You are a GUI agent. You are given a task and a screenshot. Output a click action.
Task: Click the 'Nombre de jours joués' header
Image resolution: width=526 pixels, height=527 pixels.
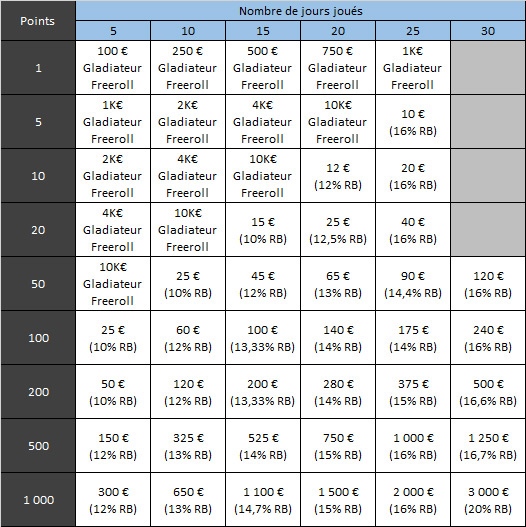(x=300, y=11)
